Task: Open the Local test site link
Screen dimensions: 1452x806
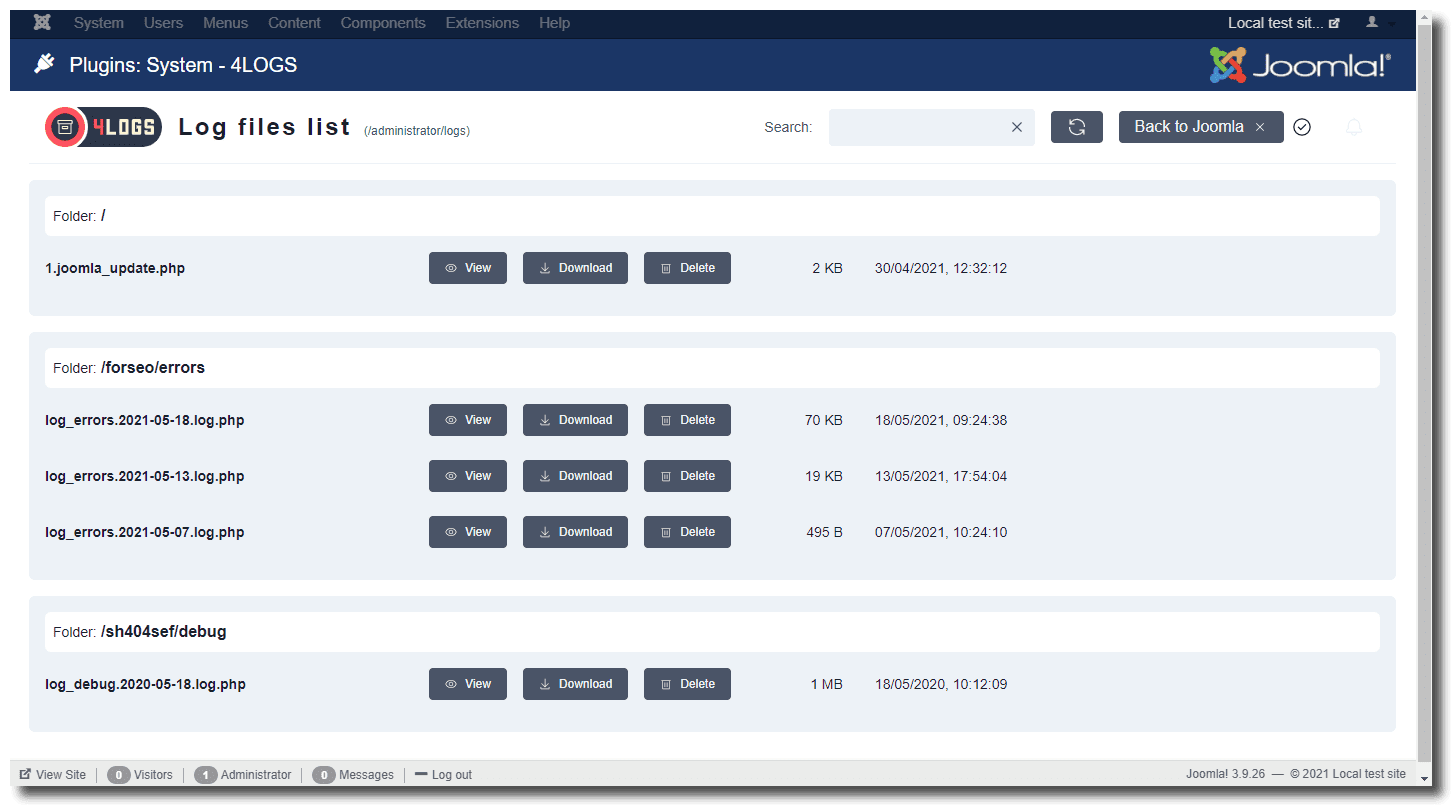Action: (x=1283, y=23)
